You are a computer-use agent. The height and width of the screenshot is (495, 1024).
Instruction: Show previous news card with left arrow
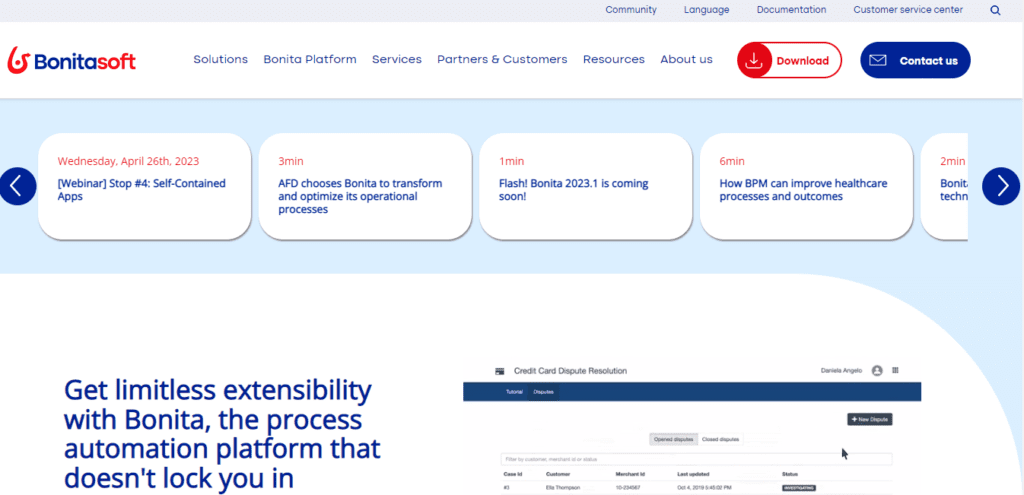tap(18, 186)
